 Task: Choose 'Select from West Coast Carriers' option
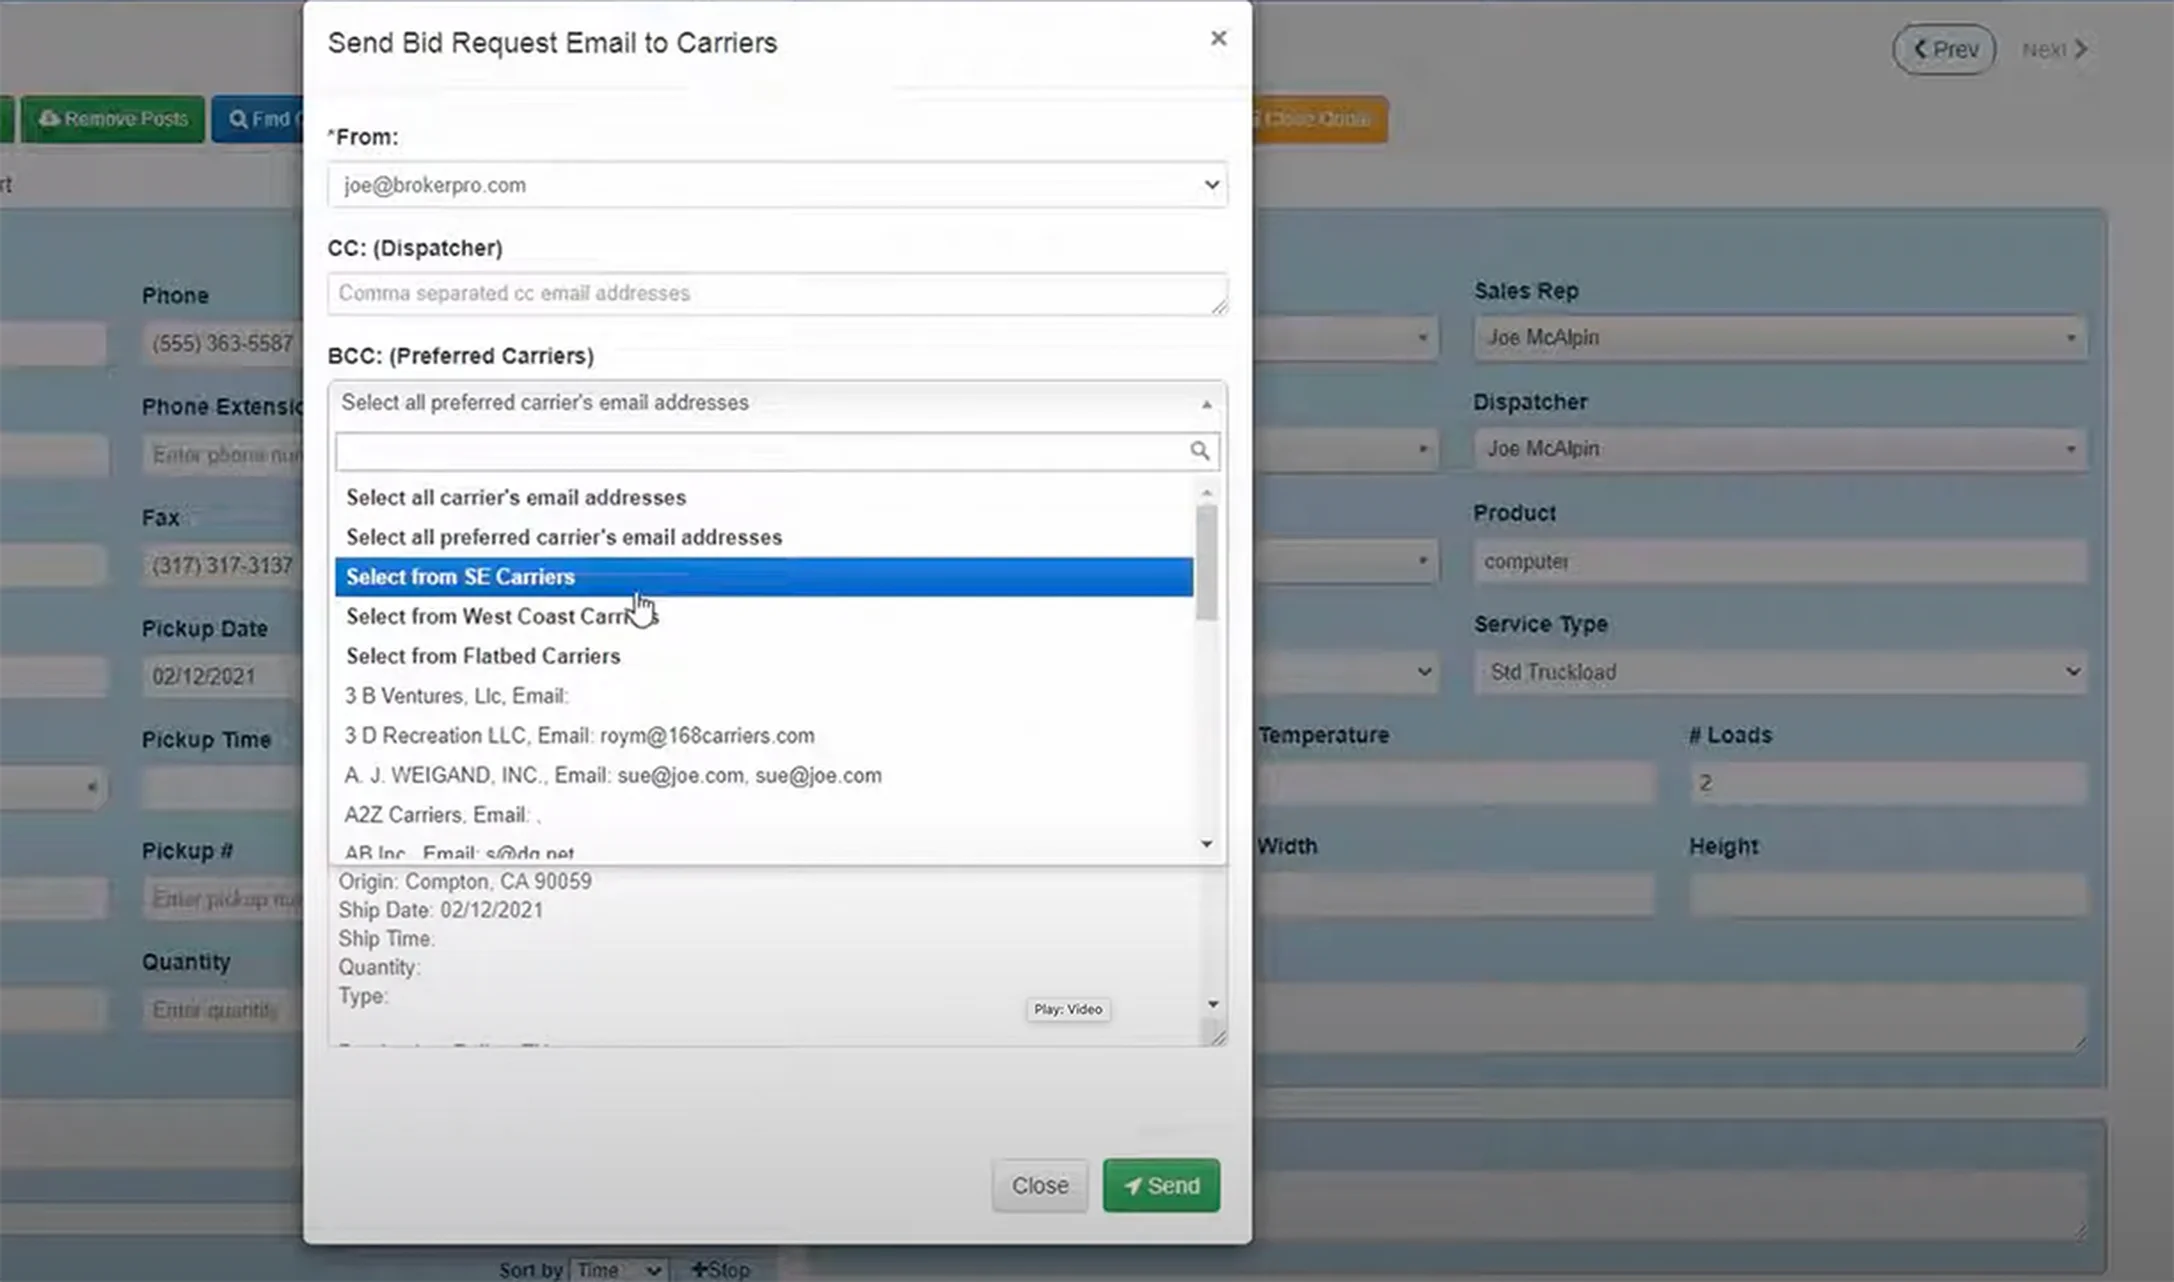(x=500, y=617)
